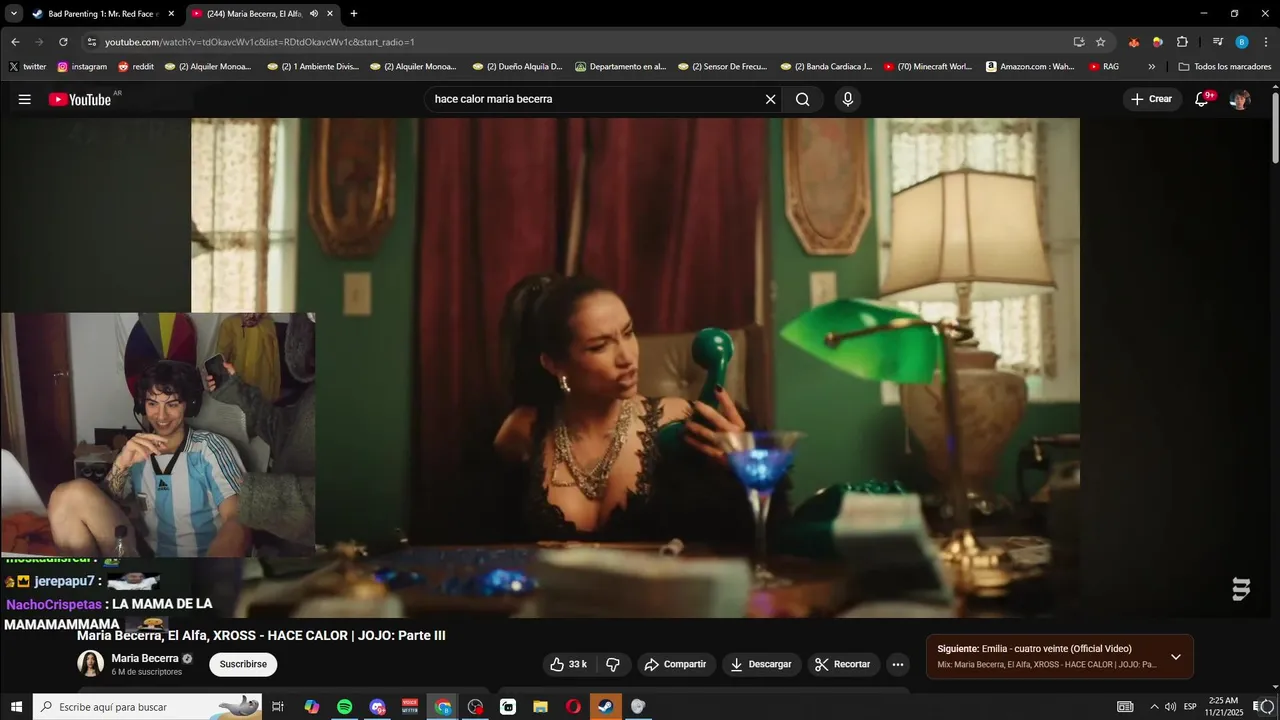The image size is (1280, 720).
Task: Run search with the magnifier button
Action: [802, 99]
